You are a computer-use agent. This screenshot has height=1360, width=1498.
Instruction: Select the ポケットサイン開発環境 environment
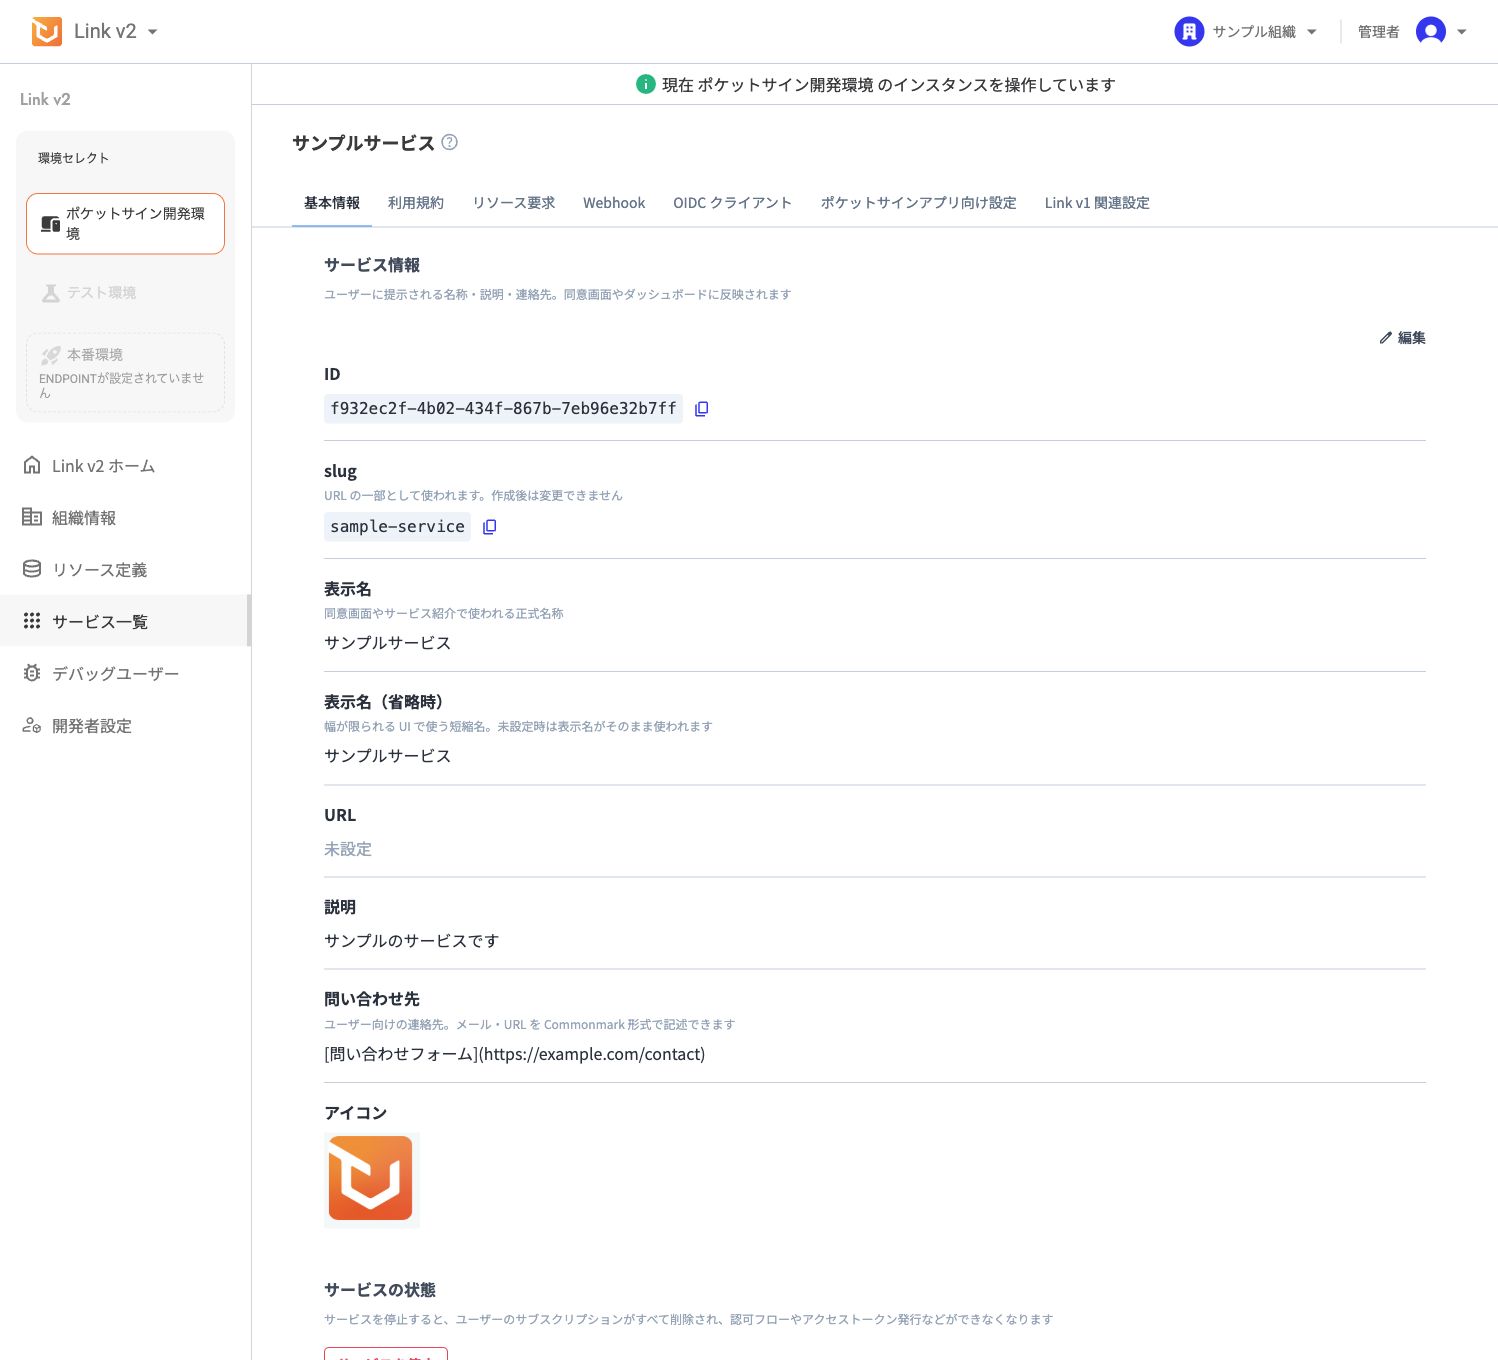[125, 223]
